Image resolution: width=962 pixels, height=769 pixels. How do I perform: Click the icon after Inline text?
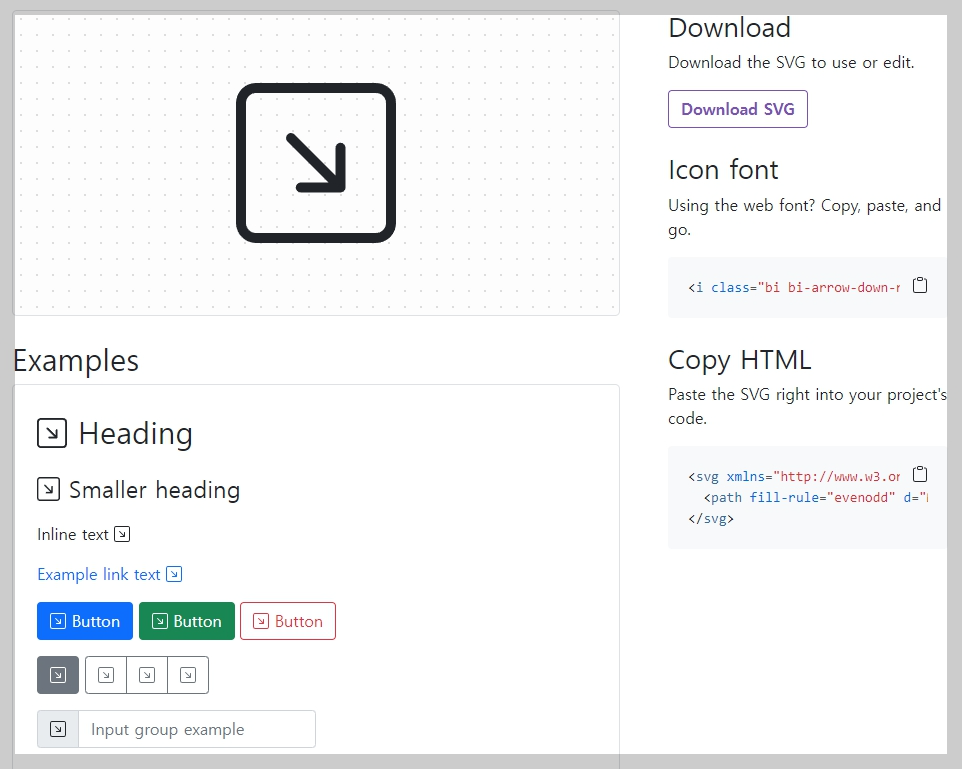coord(122,535)
